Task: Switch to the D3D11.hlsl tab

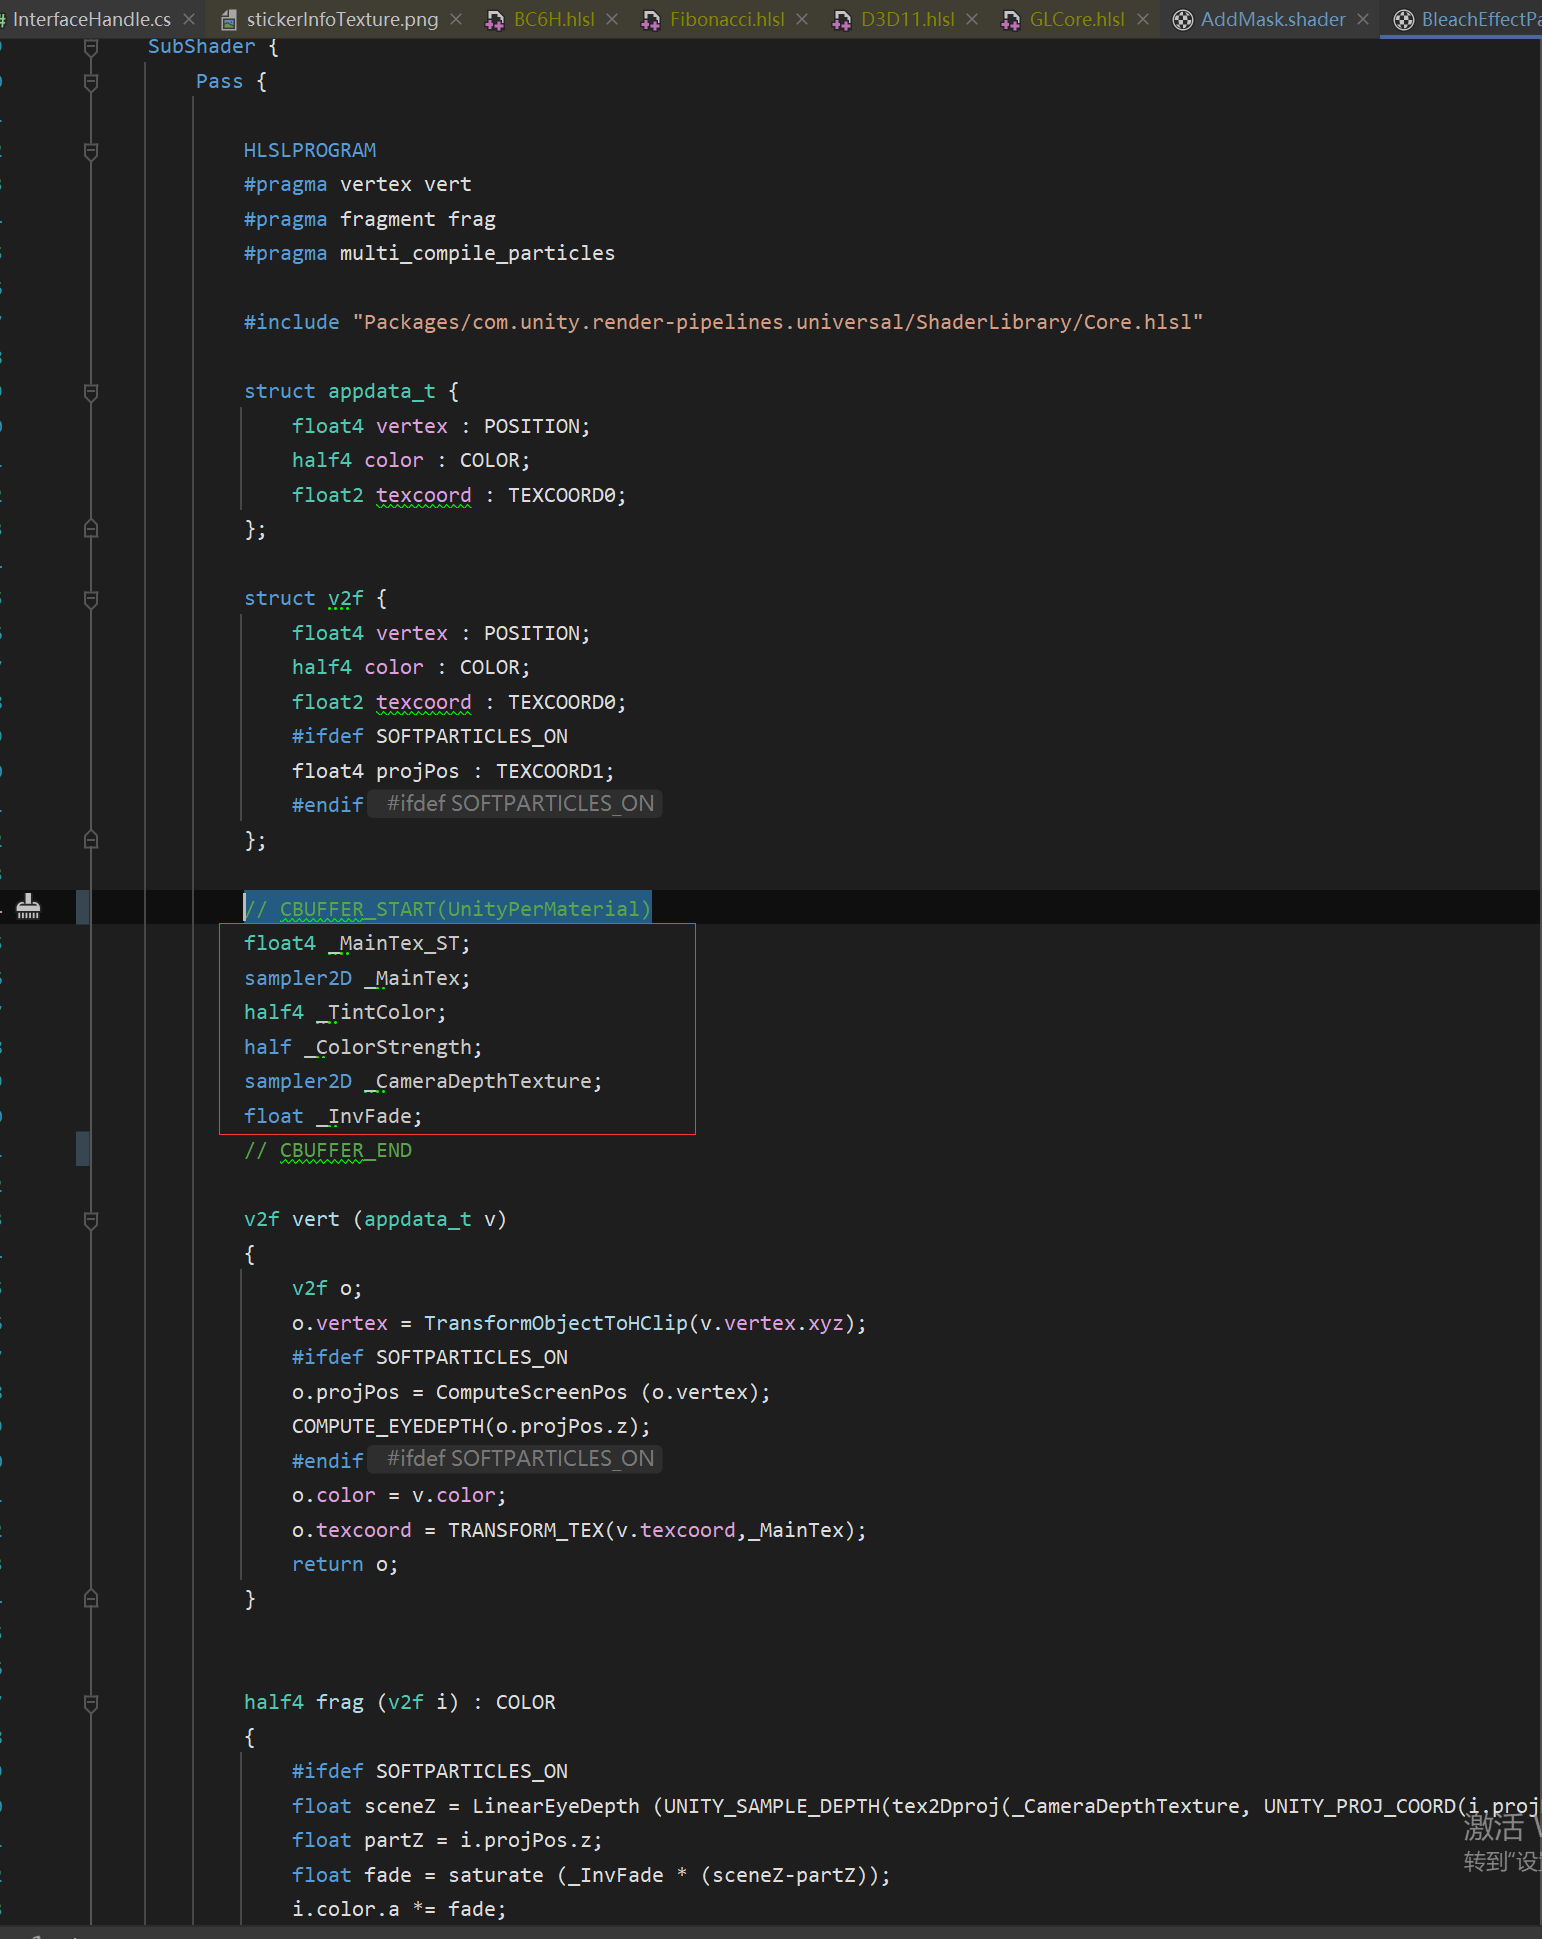Action: [907, 19]
